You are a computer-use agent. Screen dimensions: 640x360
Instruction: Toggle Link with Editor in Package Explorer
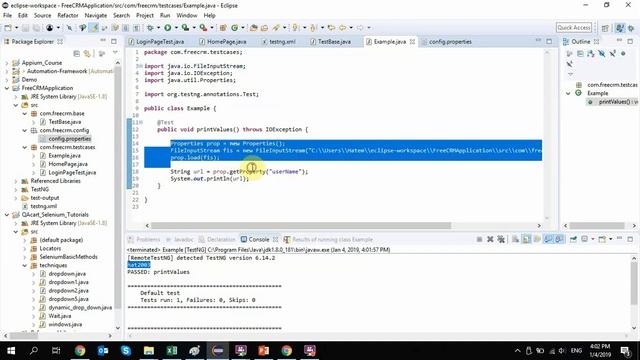87,53
